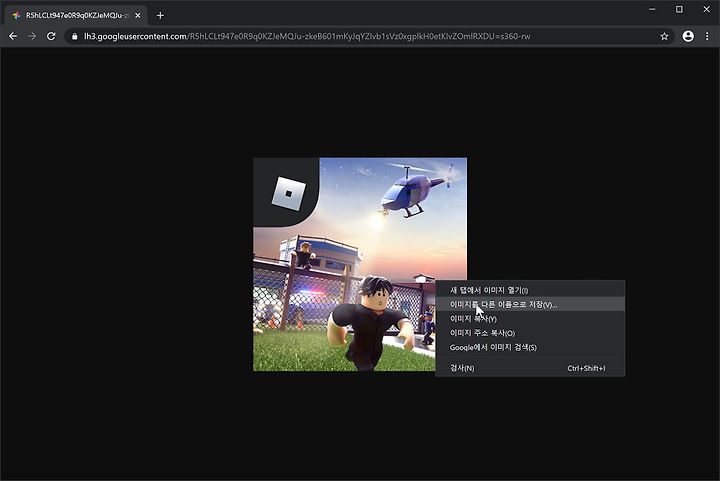The width and height of the screenshot is (720, 481).
Task: Open the Chrome profile avatar icon
Action: [688, 36]
